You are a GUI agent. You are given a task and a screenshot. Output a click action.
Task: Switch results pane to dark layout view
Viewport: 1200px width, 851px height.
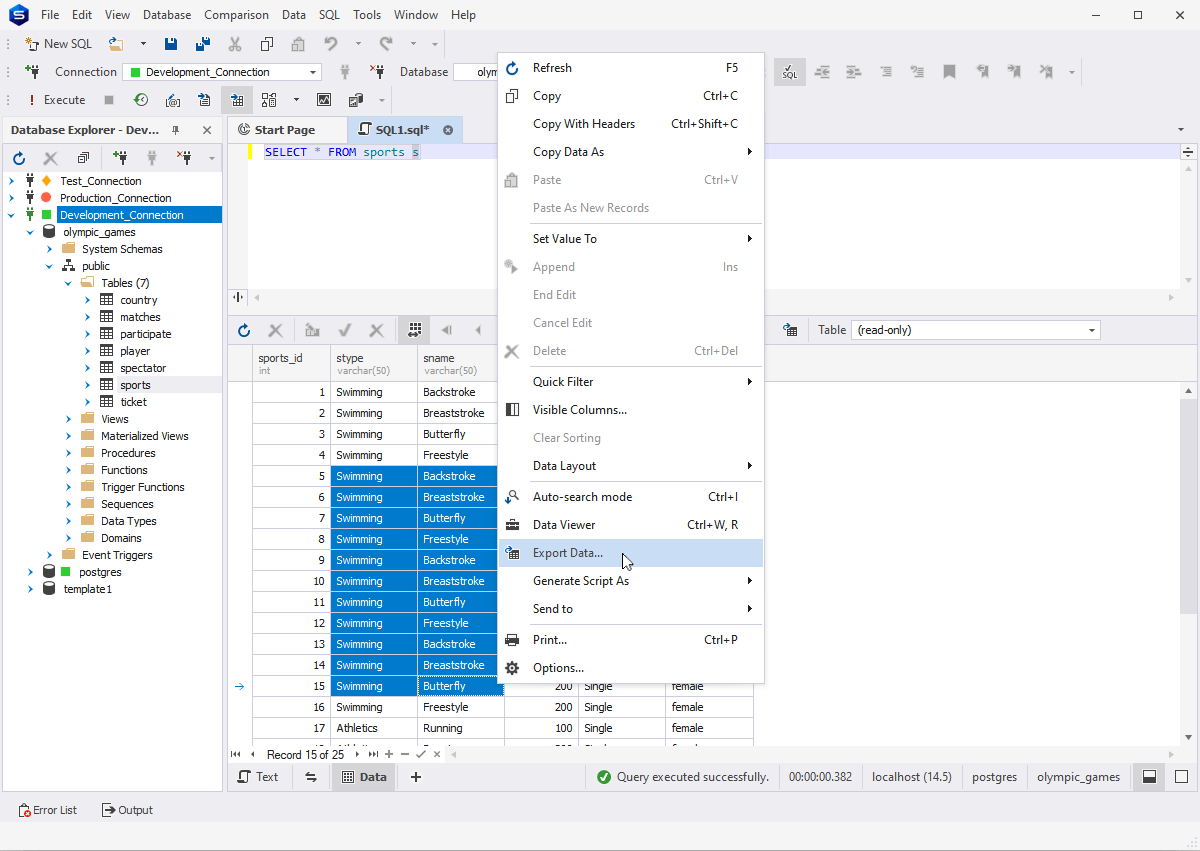[x=1148, y=776]
